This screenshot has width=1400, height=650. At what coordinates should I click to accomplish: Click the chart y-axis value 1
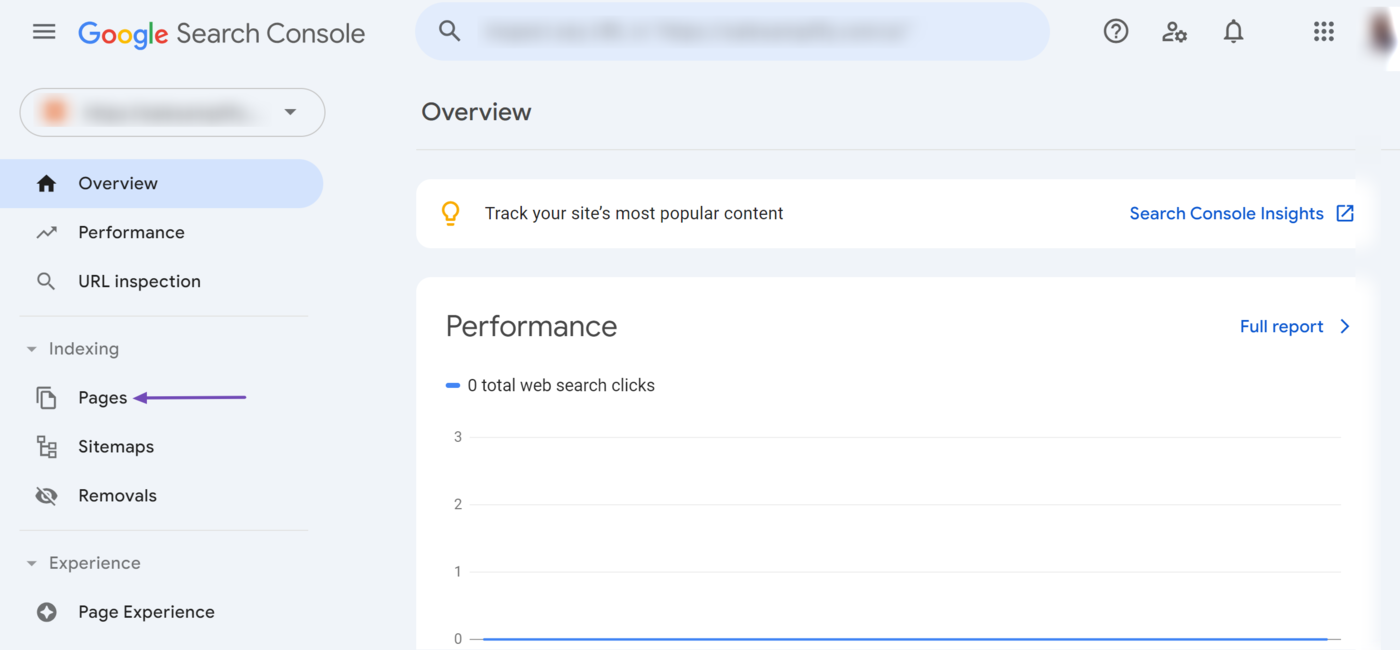pyautogui.click(x=458, y=572)
